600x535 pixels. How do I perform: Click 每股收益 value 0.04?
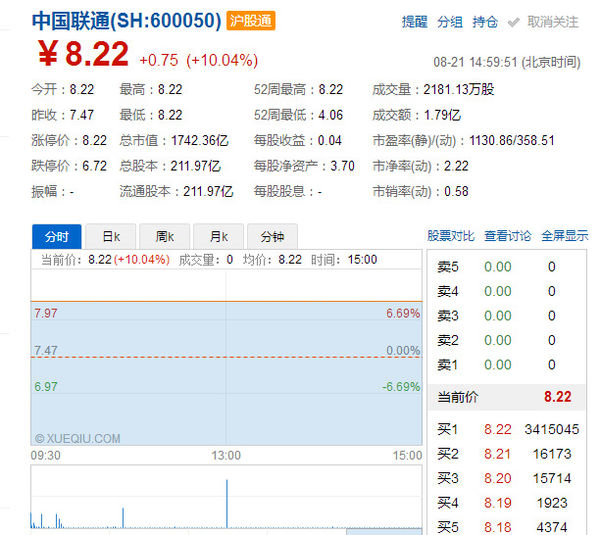(x=329, y=140)
